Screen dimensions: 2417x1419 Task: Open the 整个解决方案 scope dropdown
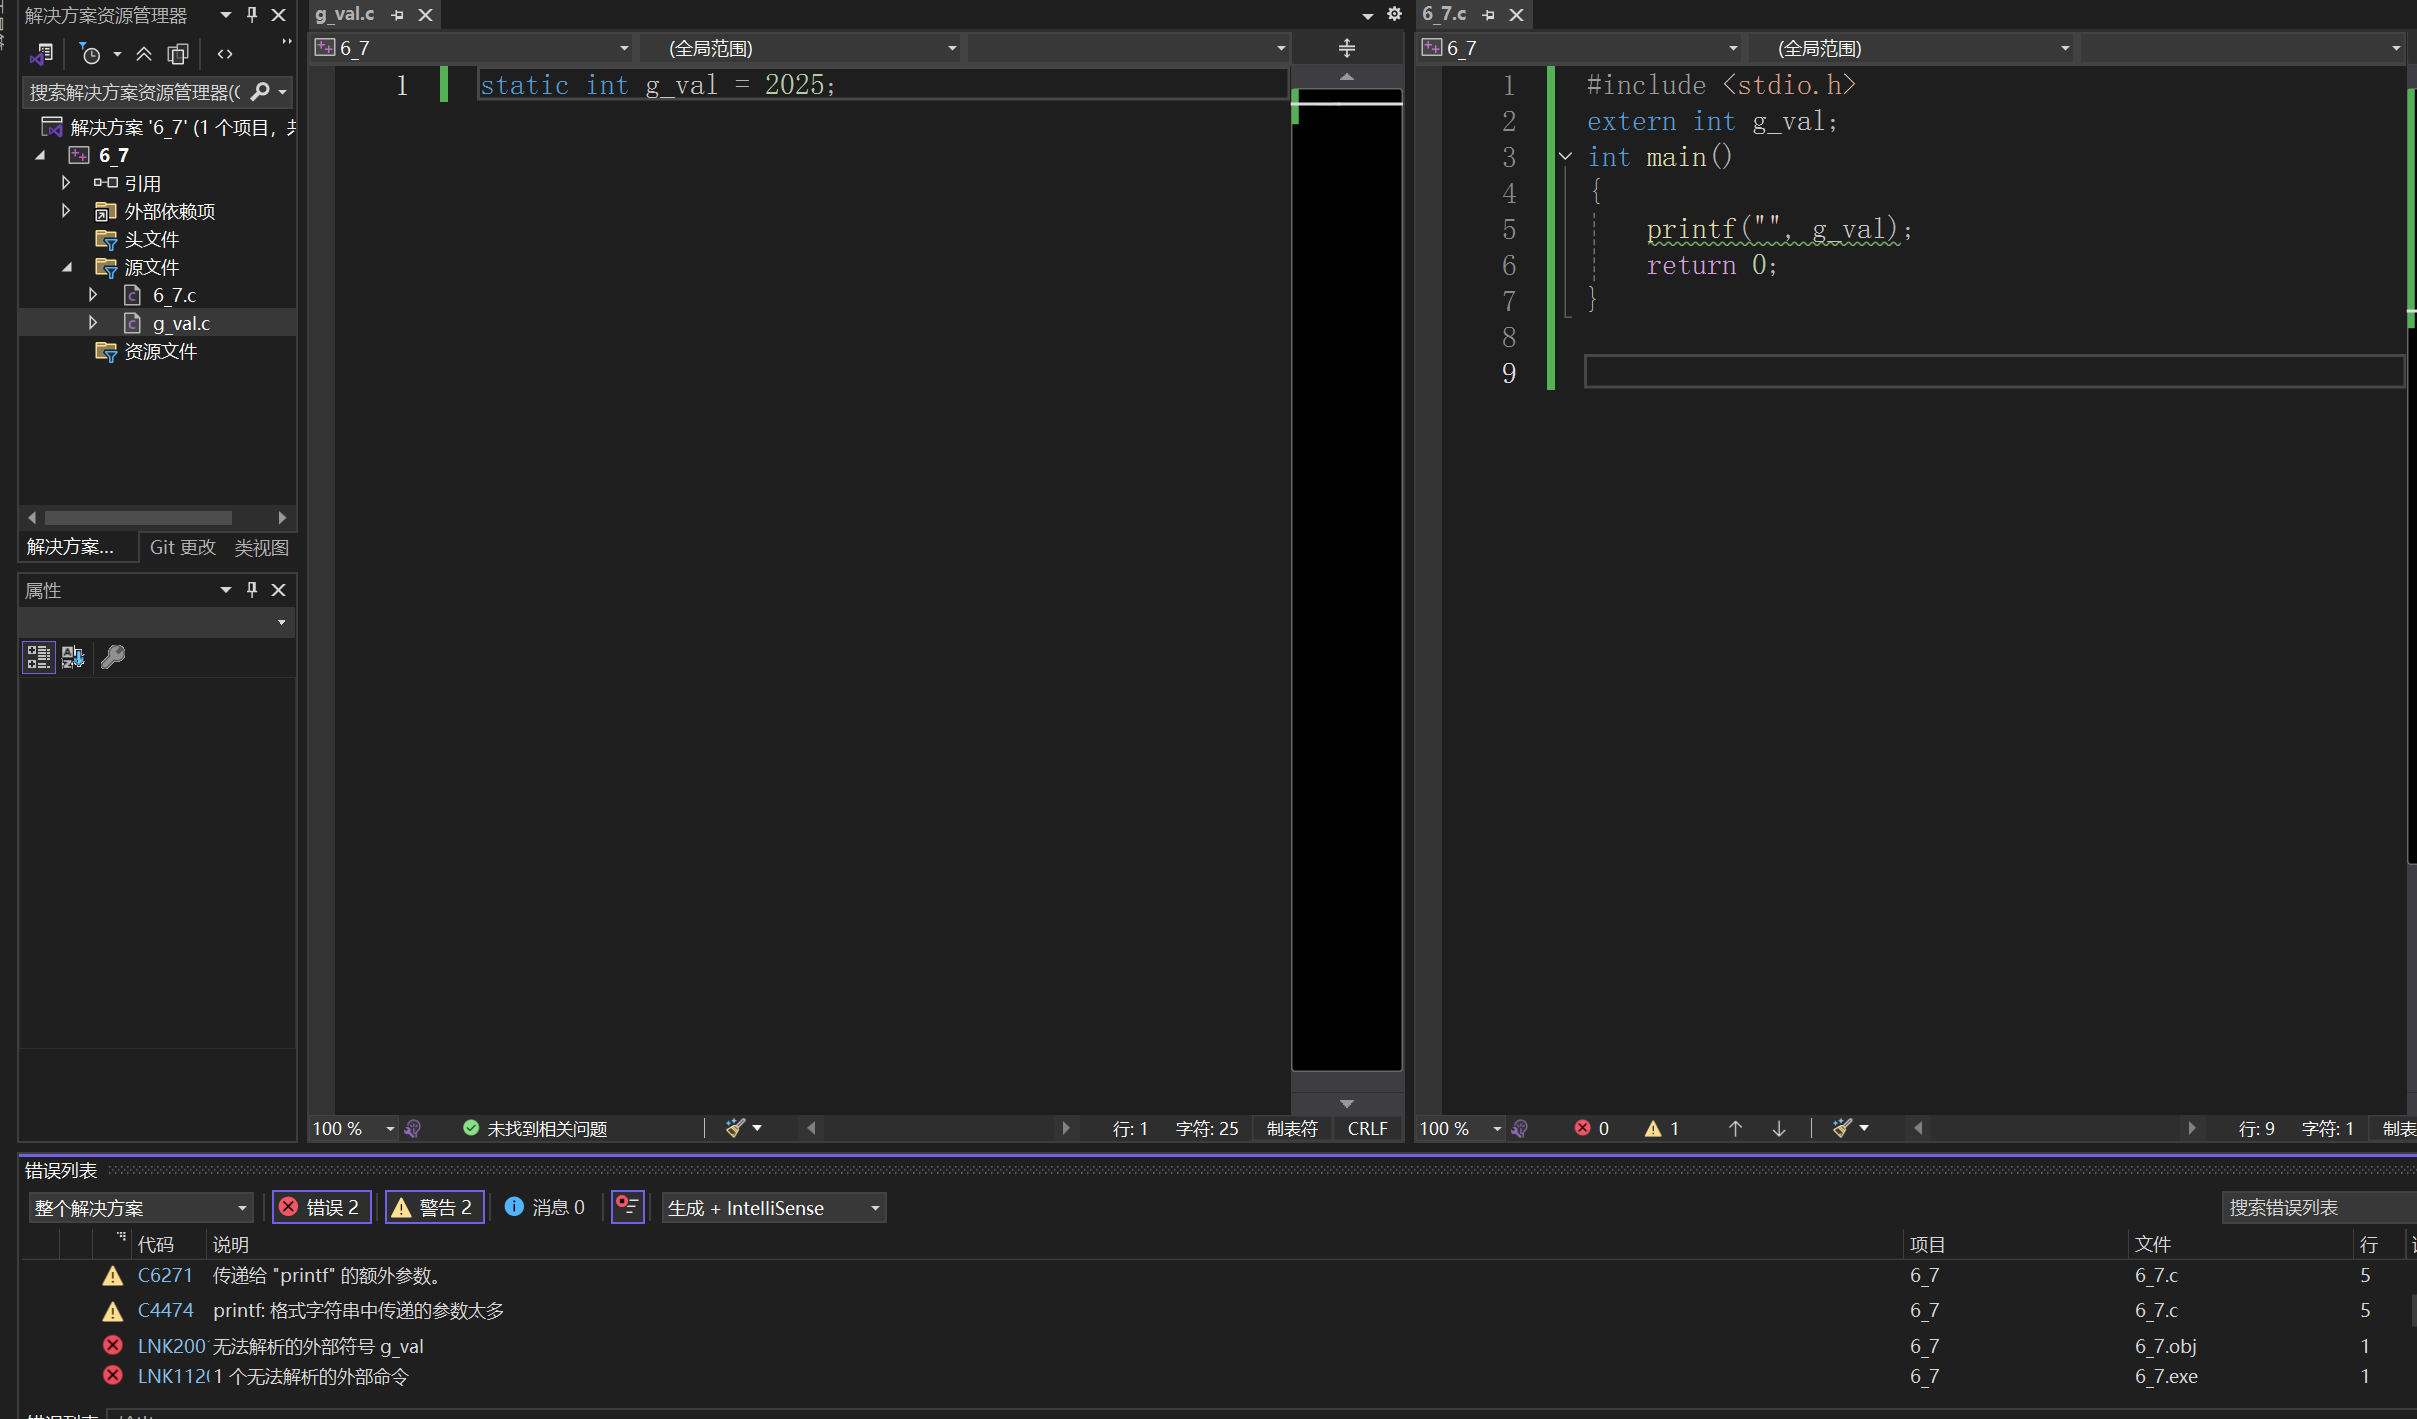(x=140, y=1207)
